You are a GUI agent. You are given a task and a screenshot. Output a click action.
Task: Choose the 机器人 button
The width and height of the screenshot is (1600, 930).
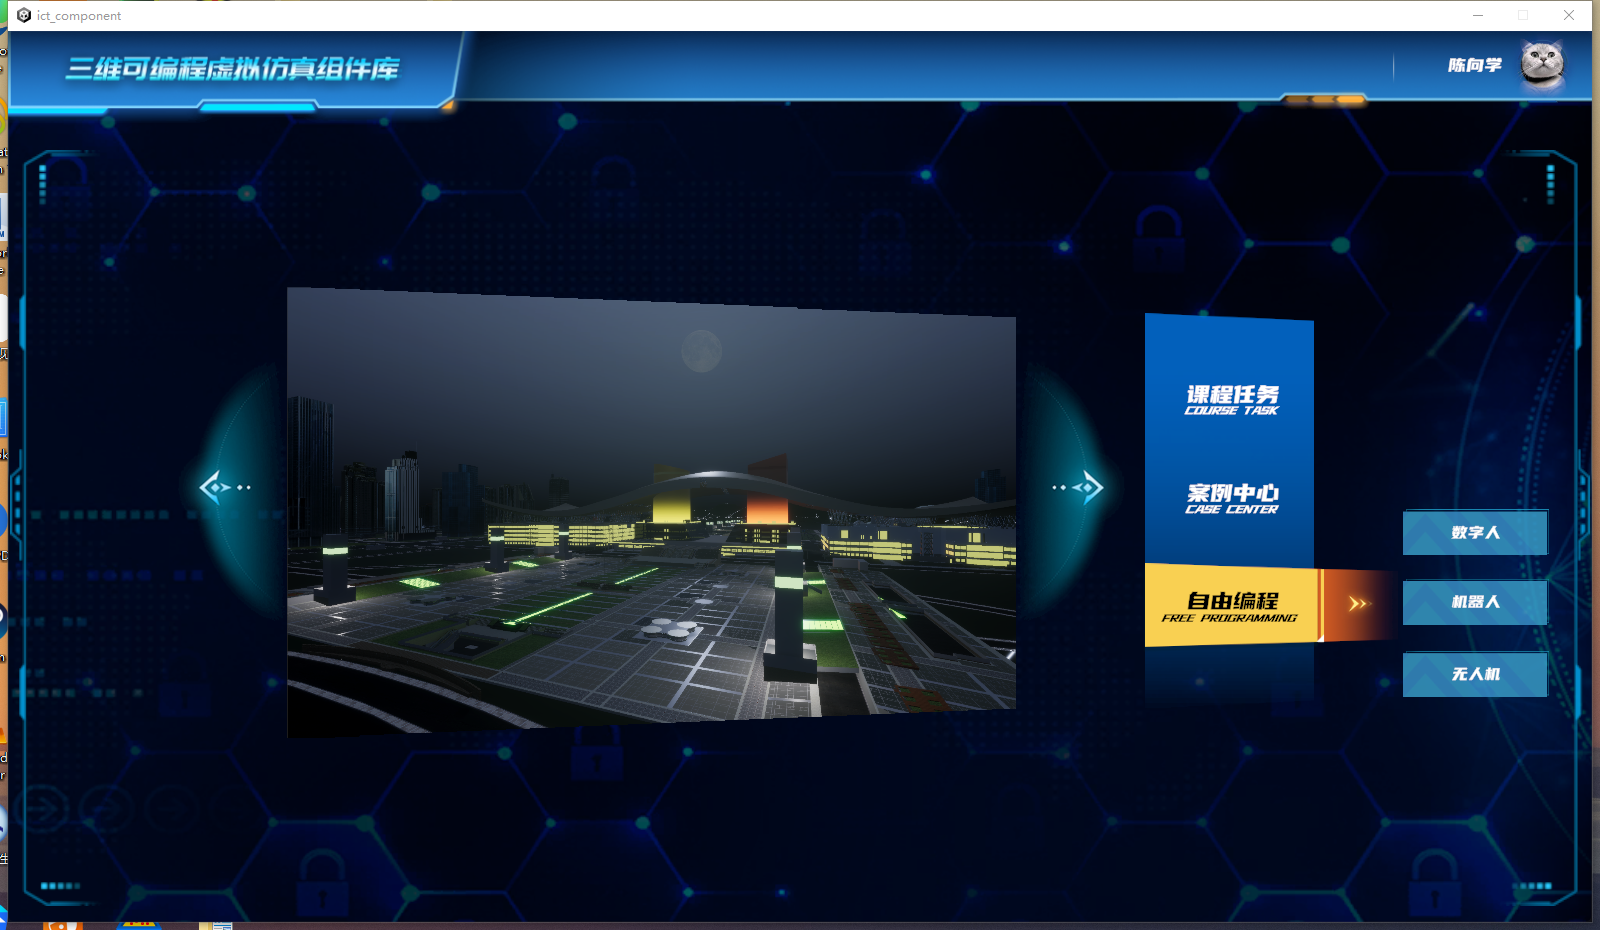(1475, 602)
